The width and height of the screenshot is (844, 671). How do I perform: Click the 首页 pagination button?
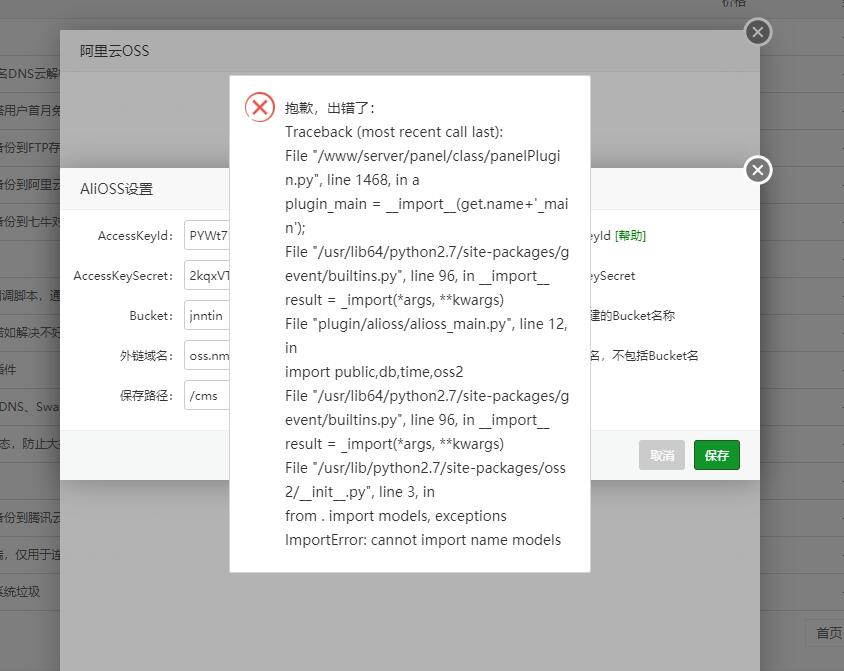[x=828, y=633]
